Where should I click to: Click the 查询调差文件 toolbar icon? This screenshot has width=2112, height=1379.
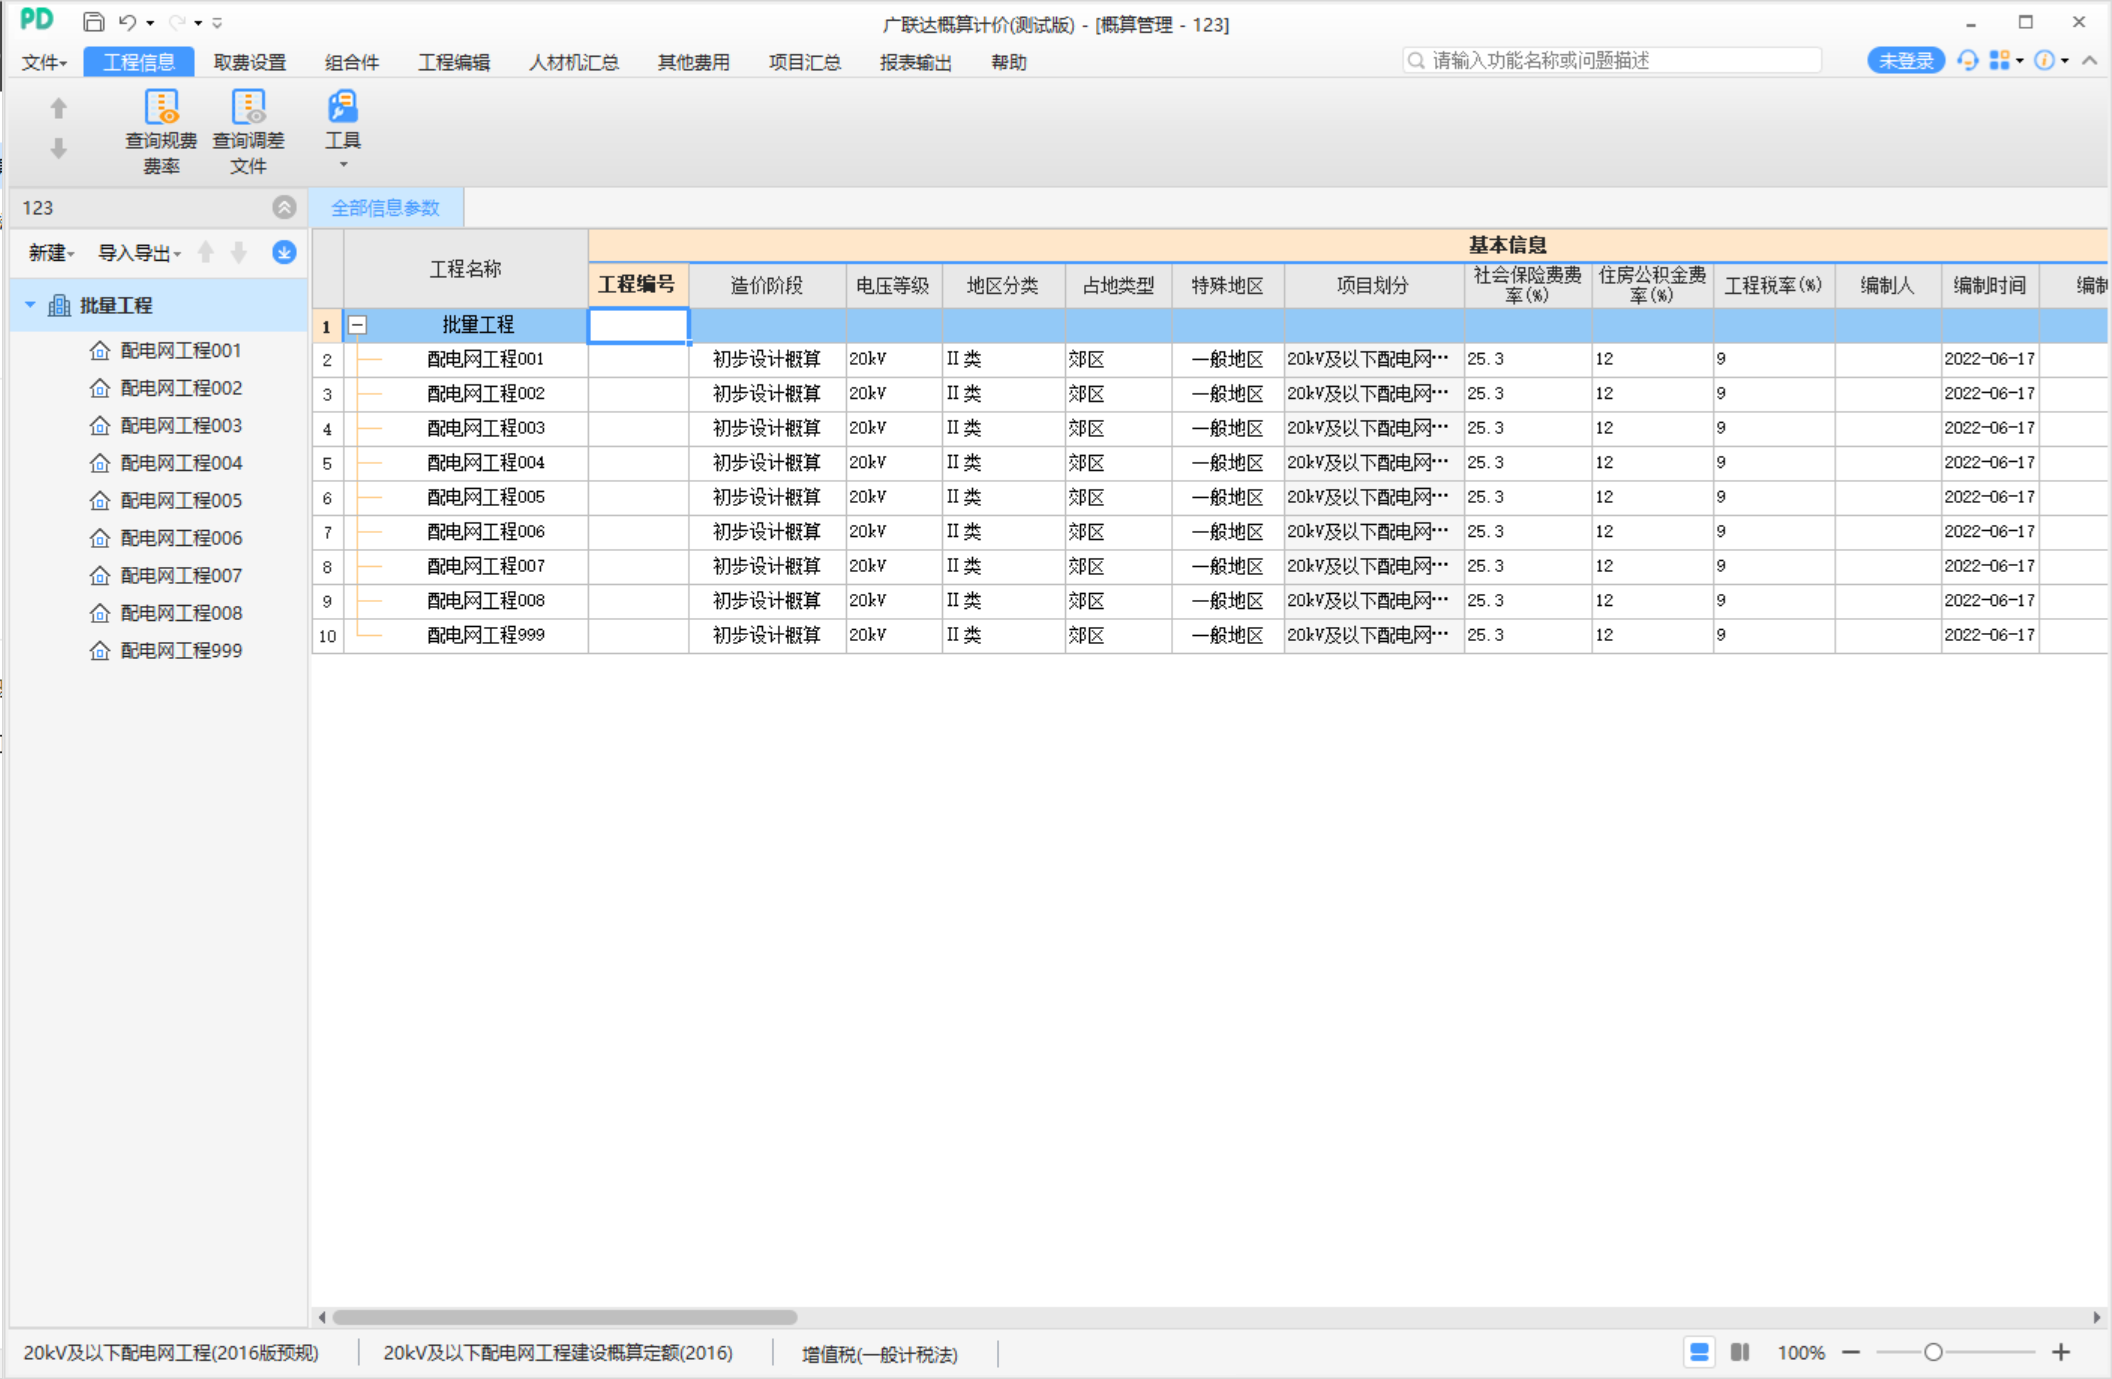pyautogui.click(x=248, y=108)
